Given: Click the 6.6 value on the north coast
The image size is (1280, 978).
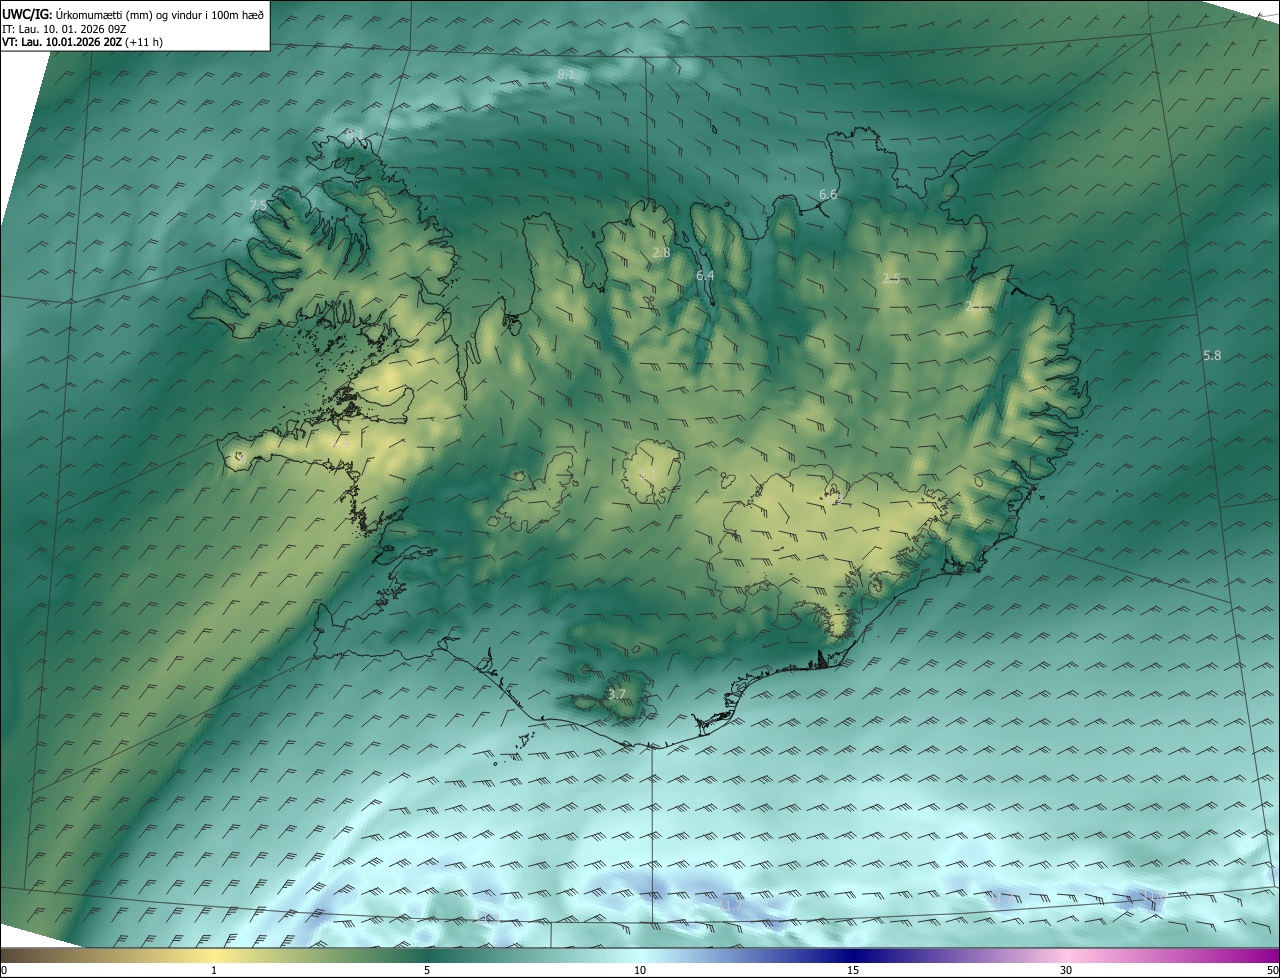Looking at the screenshot, I should (828, 195).
